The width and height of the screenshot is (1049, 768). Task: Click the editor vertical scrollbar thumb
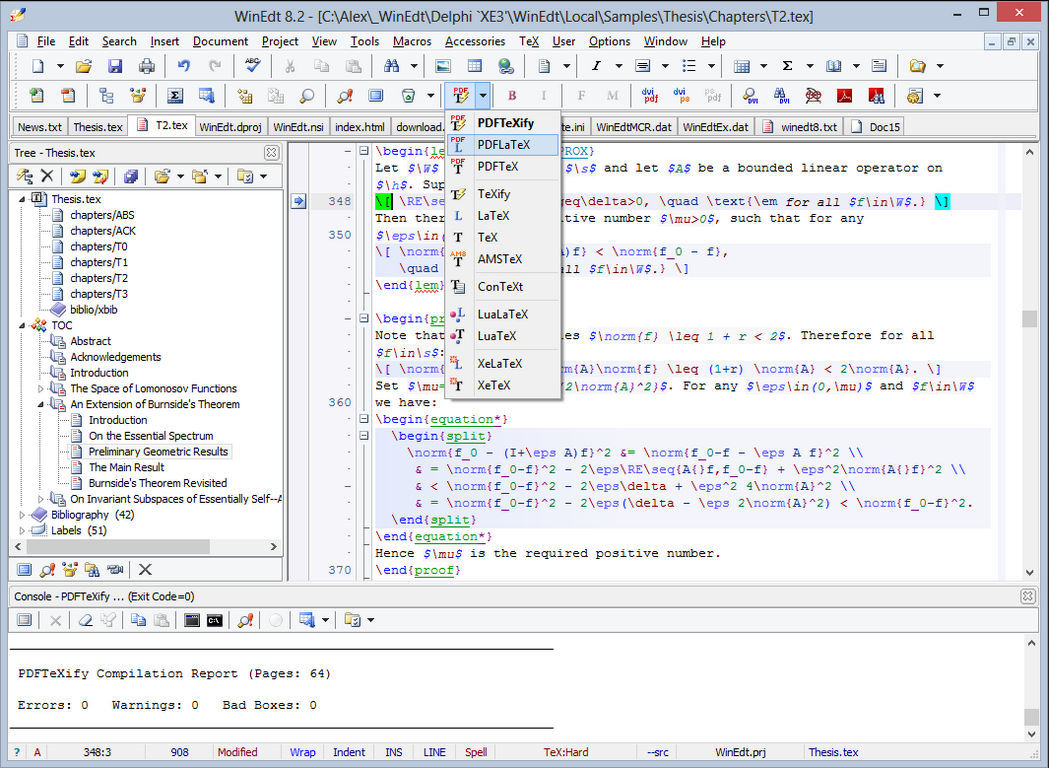click(x=1029, y=318)
